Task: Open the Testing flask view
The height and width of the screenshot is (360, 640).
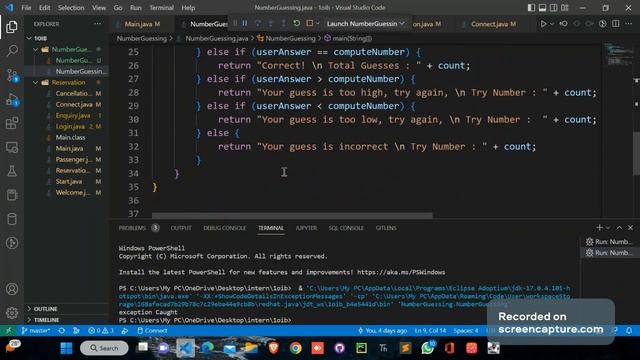Action: point(12,171)
